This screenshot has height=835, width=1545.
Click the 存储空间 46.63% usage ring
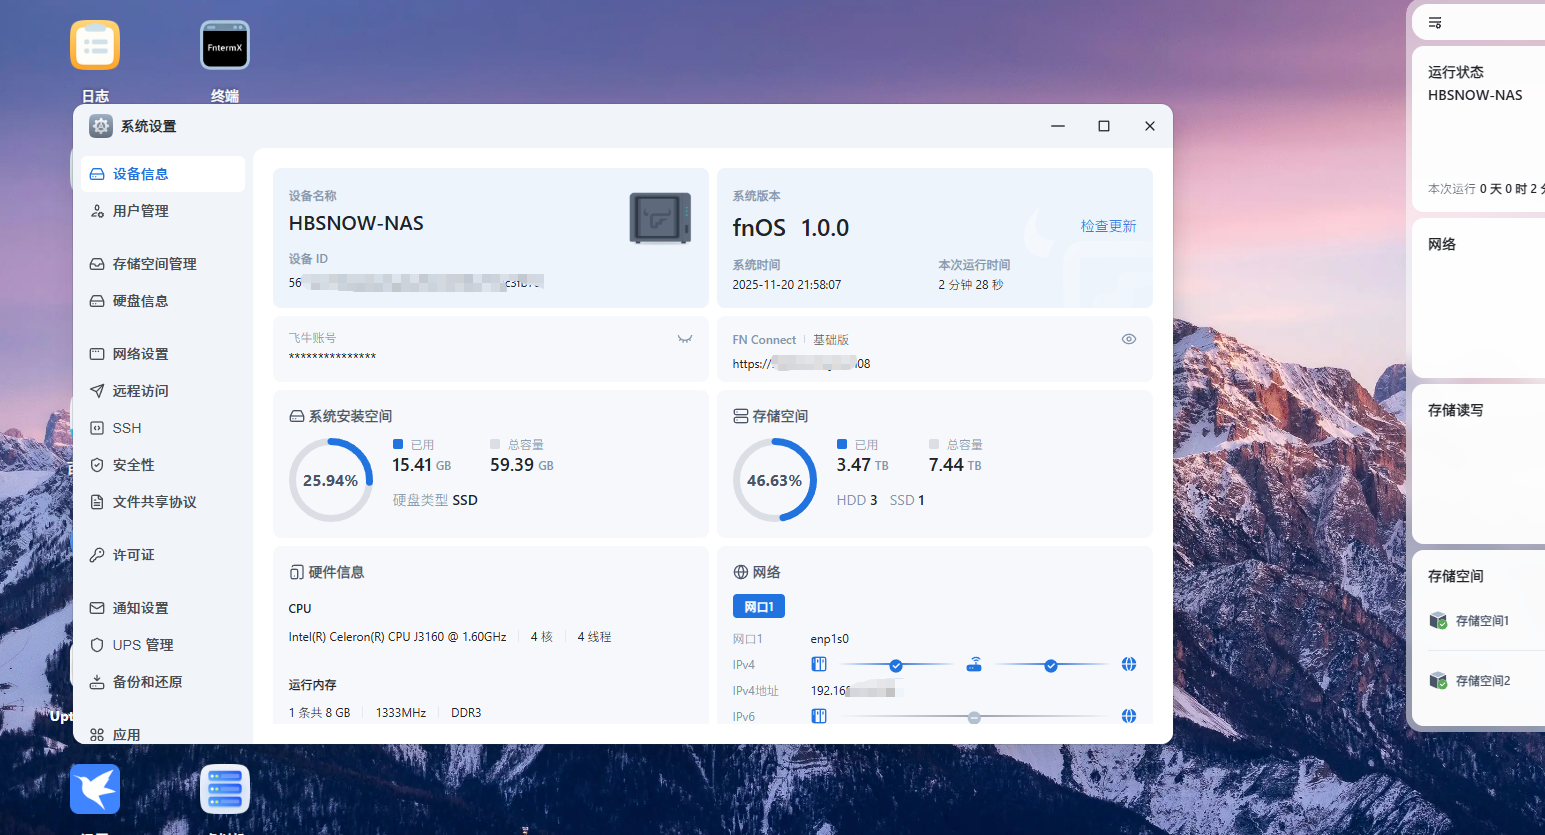click(774, 480)
